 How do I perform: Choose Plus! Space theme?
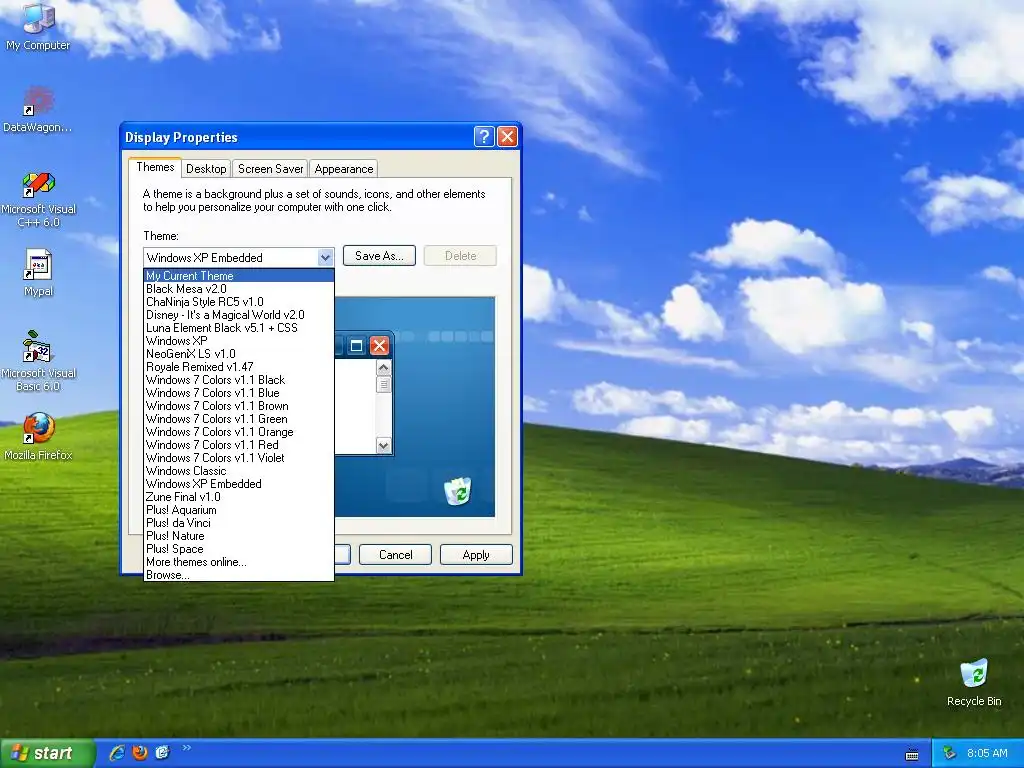pos(238,549)
